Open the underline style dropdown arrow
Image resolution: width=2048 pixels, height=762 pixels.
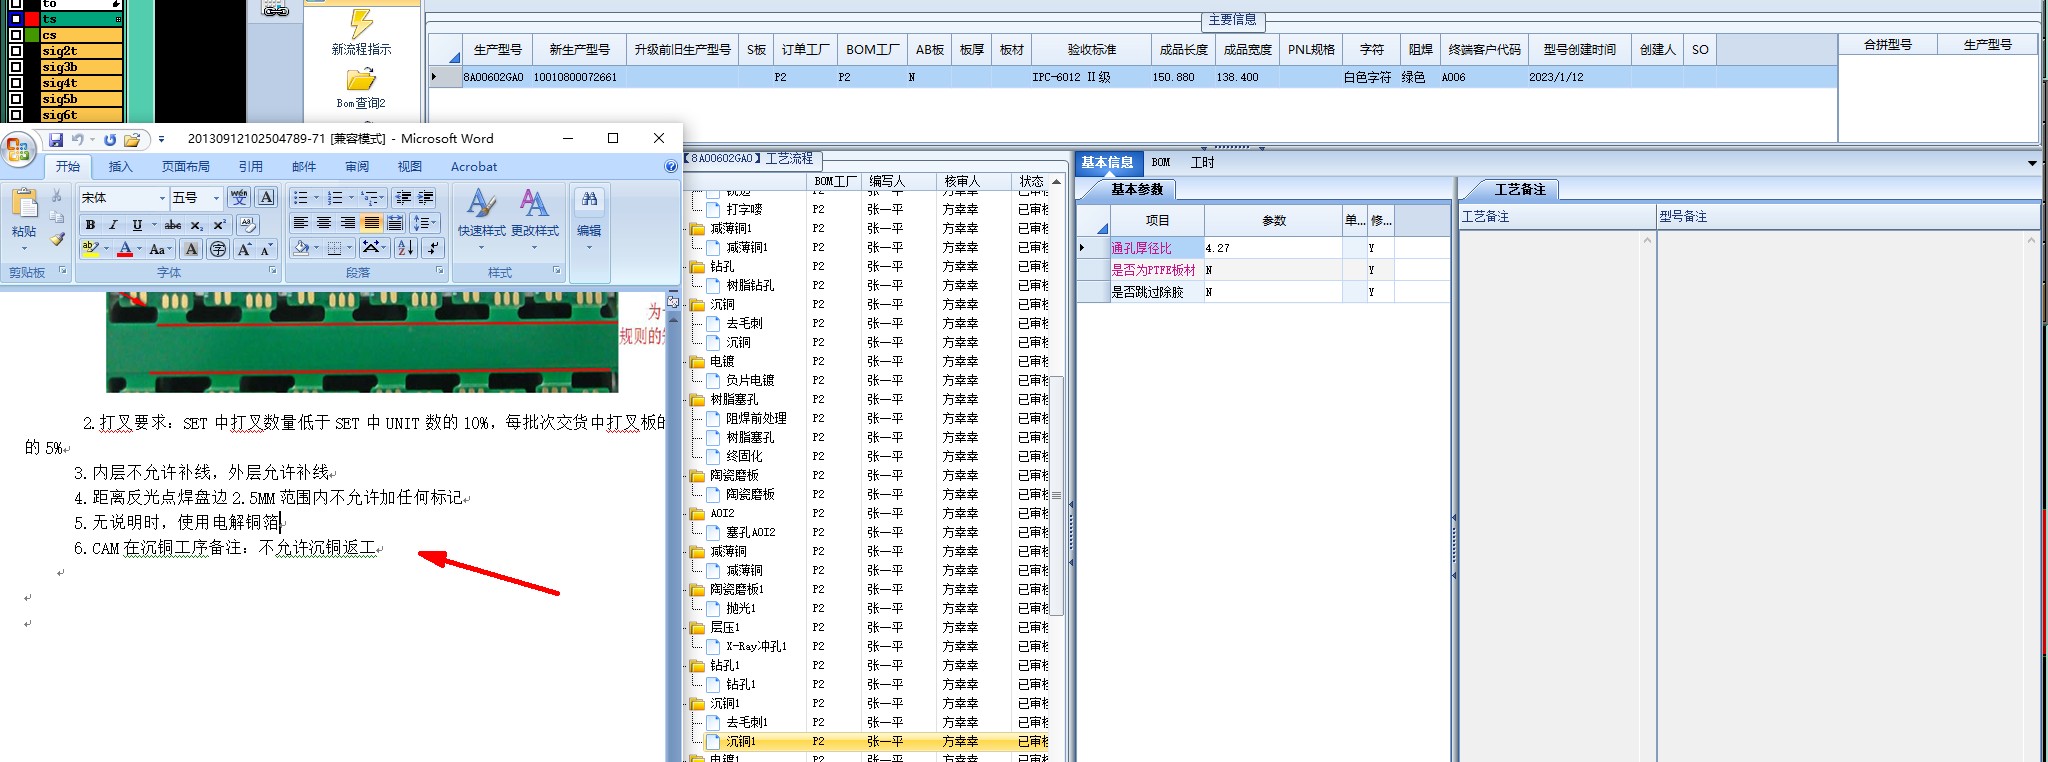coord(153,225)
